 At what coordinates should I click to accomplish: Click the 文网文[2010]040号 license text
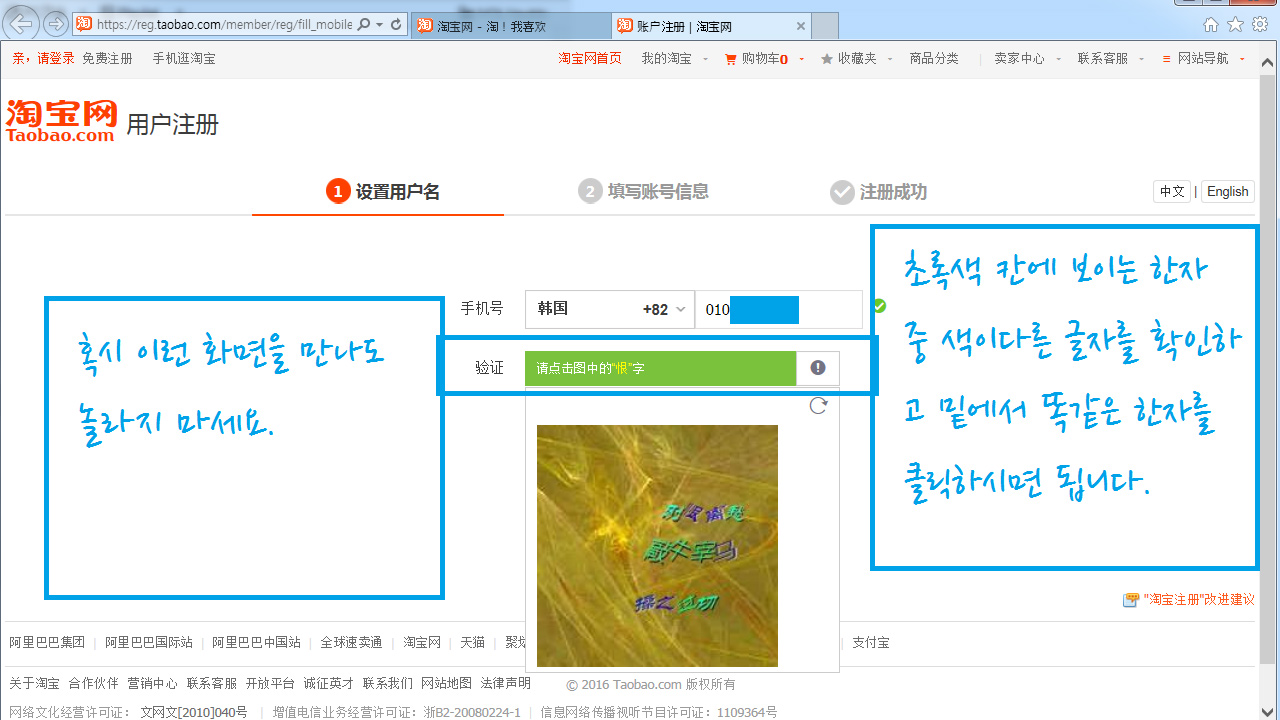[x=194, y=713]
